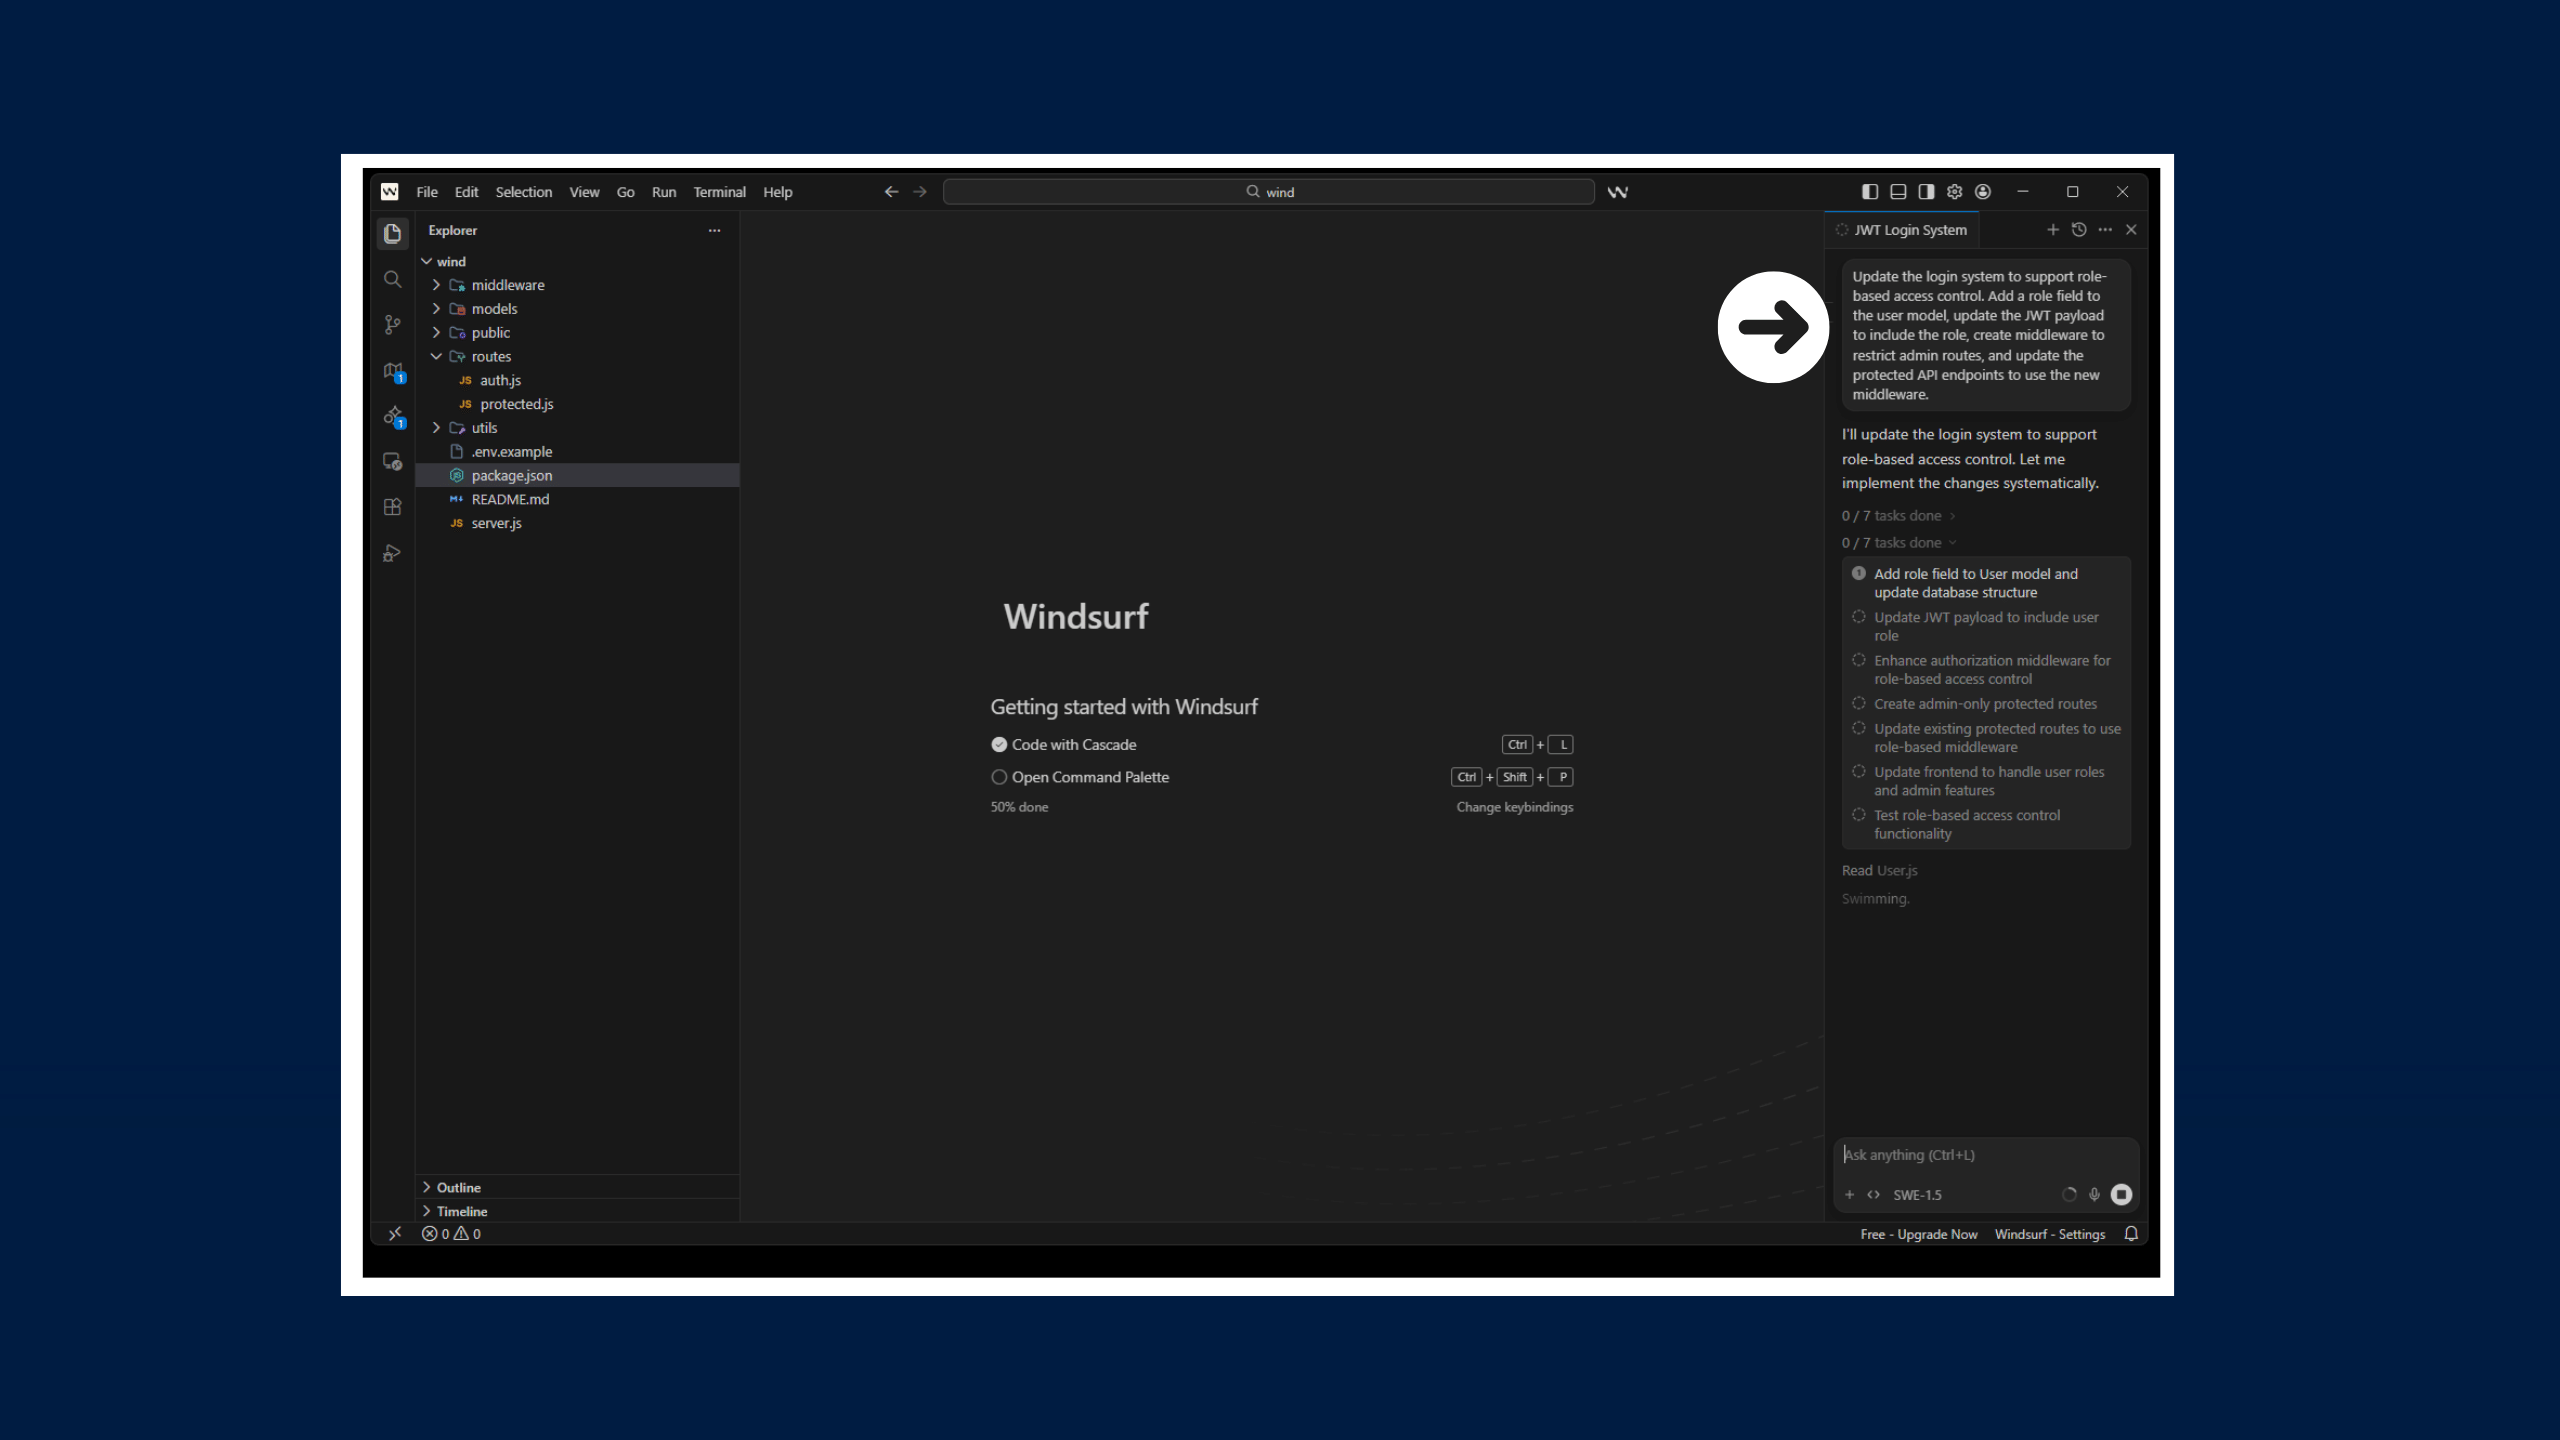The image size is (2560, 1440).
Task: Activate the microphone icon in Cascade input
Action: click(x=2095, y=1194)
